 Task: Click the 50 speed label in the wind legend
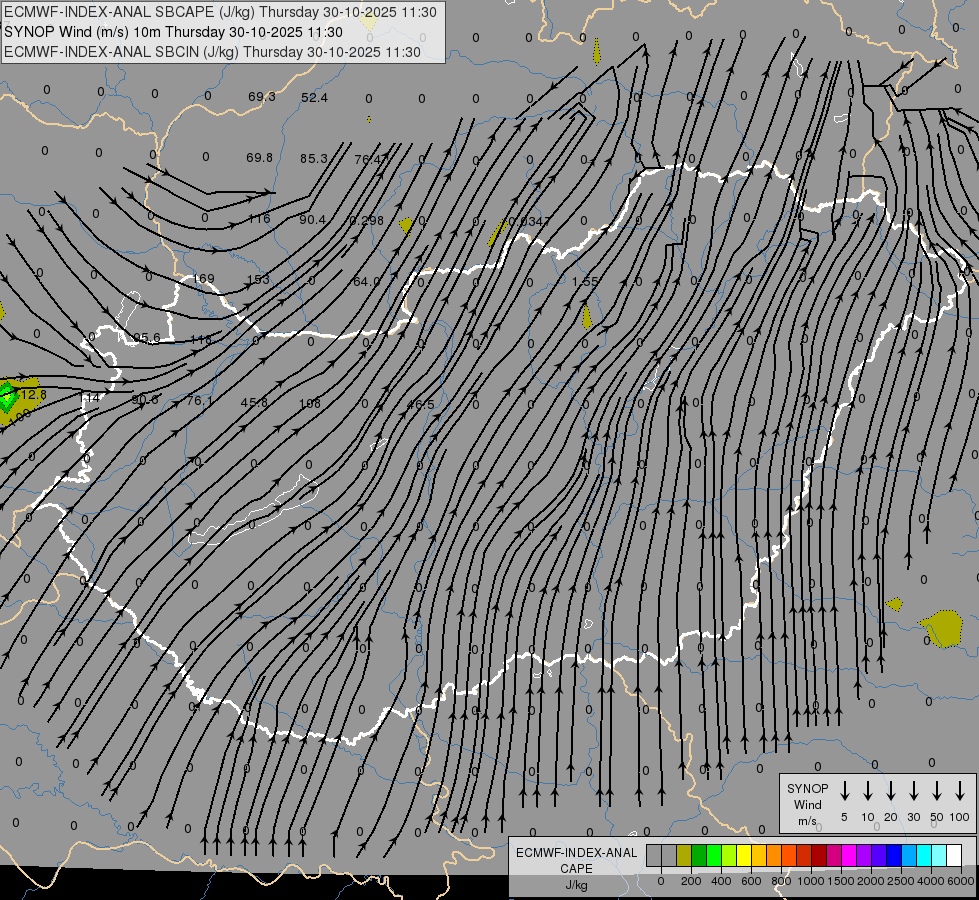(937, 817)
